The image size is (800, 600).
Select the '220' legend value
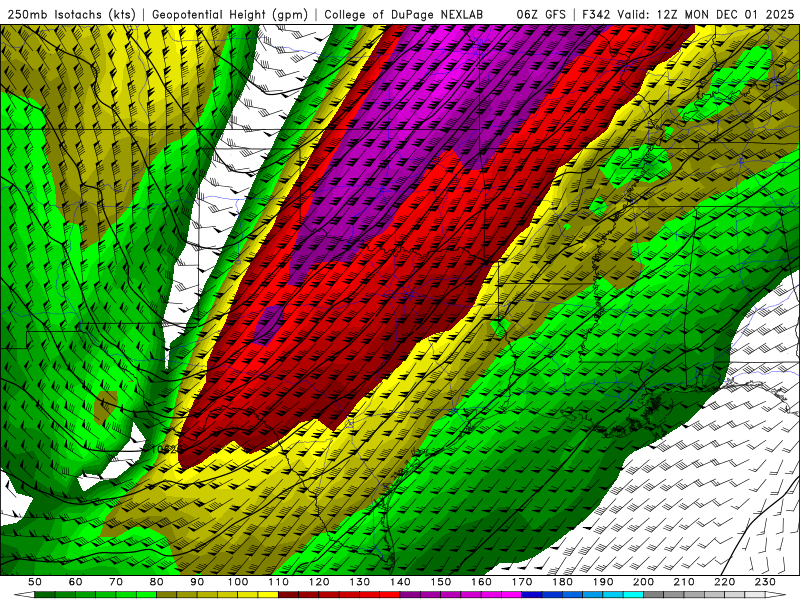(x=724, y=582)
